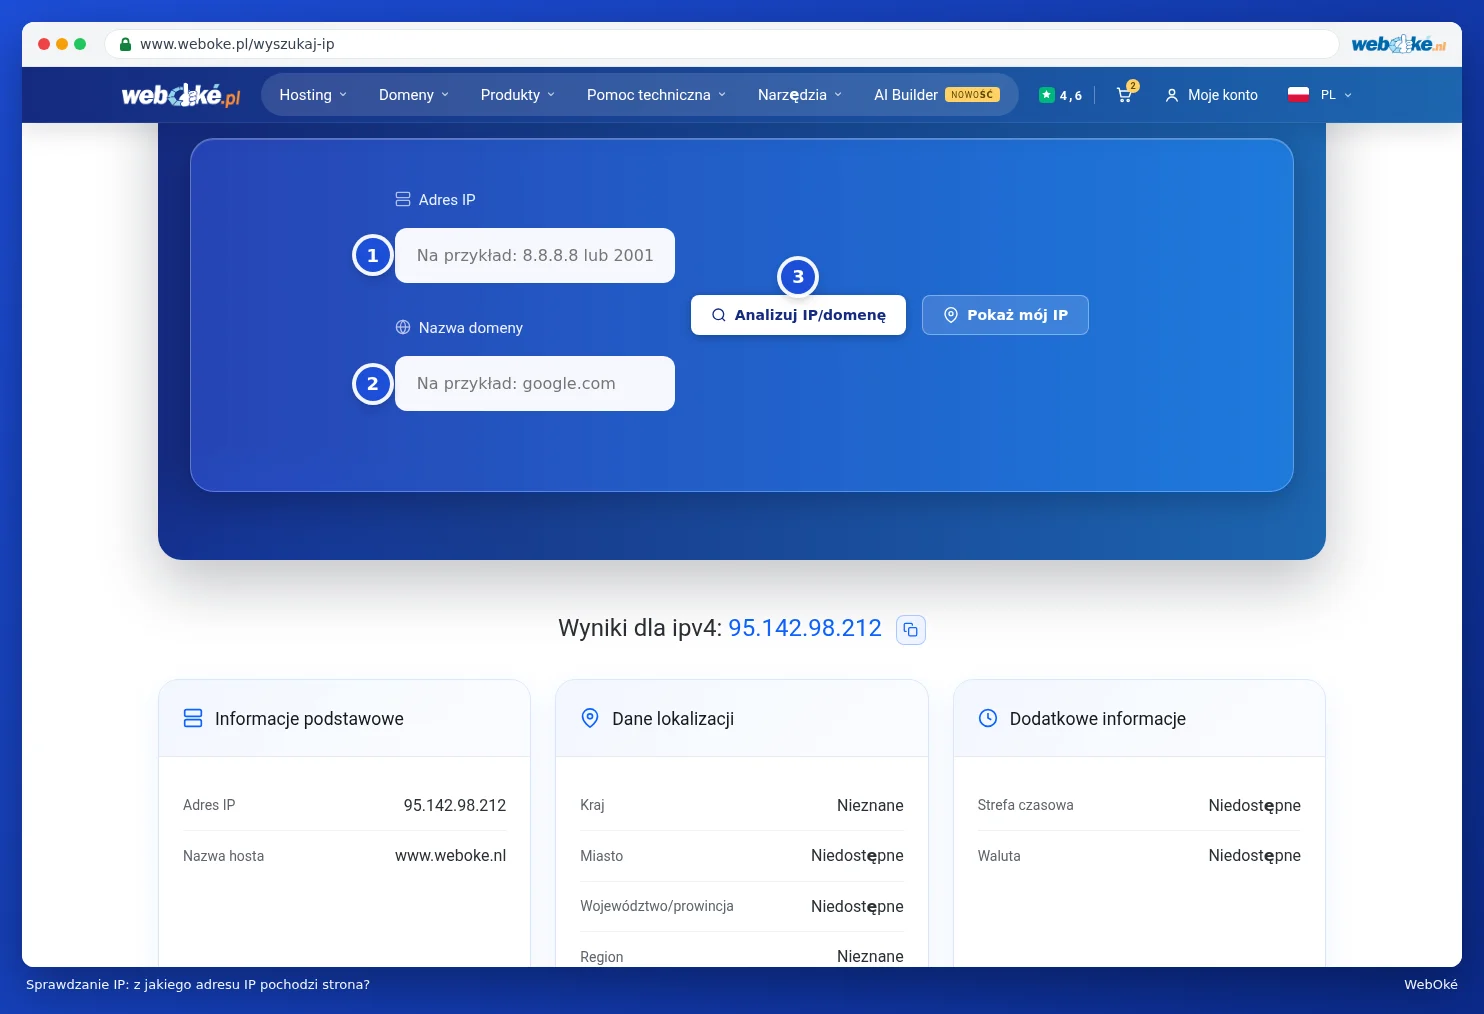Click the Informacje podstawowe card heading

pos(309,719)
